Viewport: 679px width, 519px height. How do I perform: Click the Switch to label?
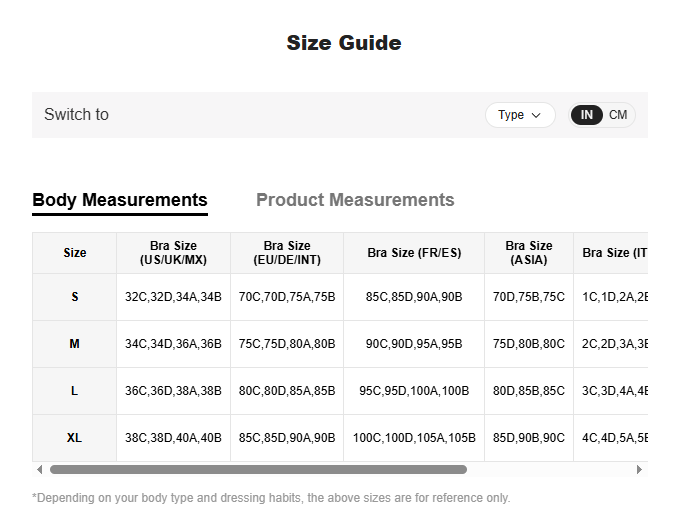click(x=76, y=115)
